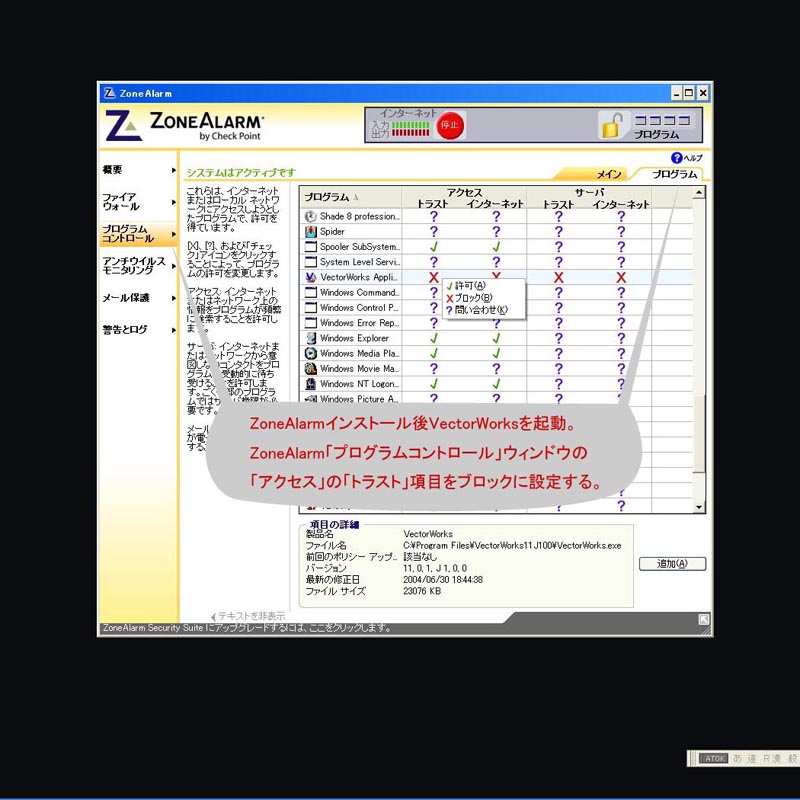Click the Spider program icon
Viewport: 800px width, 800px height.
(x=310, y=232)
